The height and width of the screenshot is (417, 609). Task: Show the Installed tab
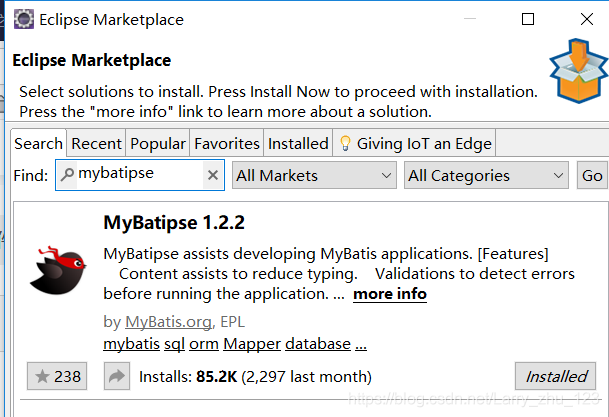298,143
